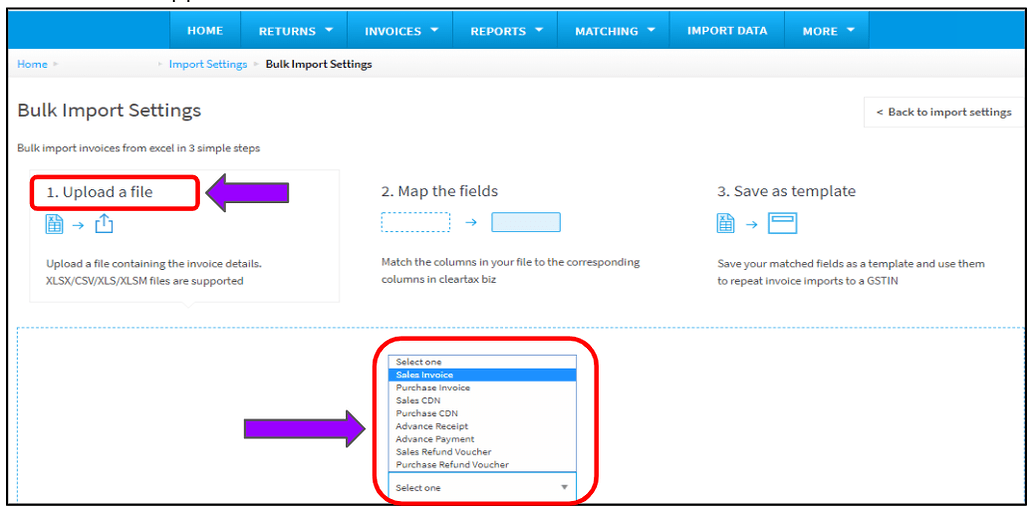Click the template window icon under Save as template
Screen dimensions: 1035x513
pyautogui.click(x=782, y=224)
